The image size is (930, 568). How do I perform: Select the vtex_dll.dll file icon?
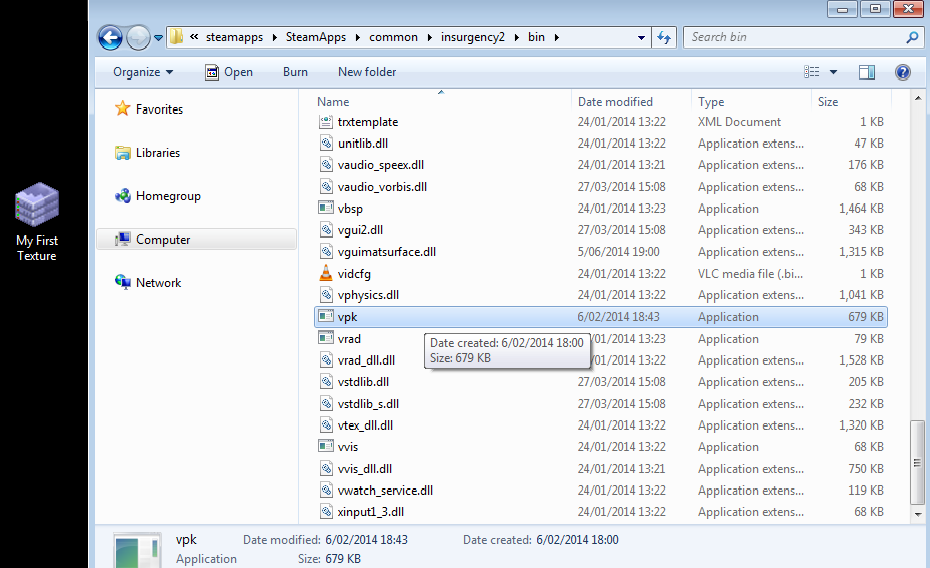pos(326,425)
